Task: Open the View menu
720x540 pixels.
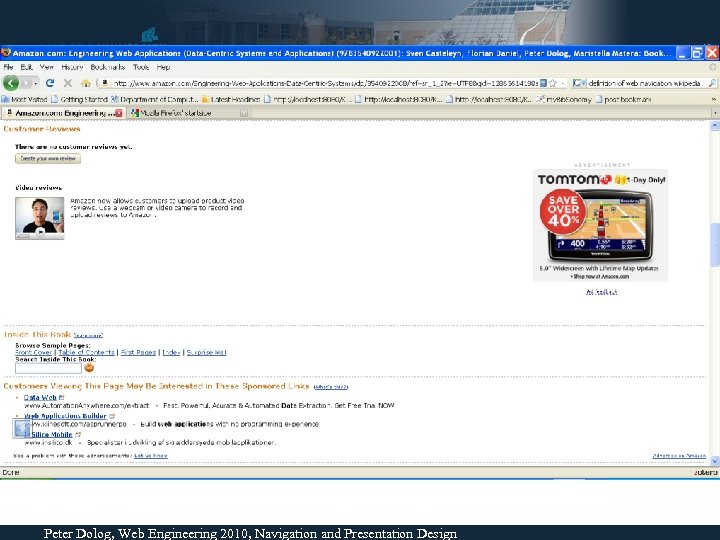Action: click(x=46, y=67)
